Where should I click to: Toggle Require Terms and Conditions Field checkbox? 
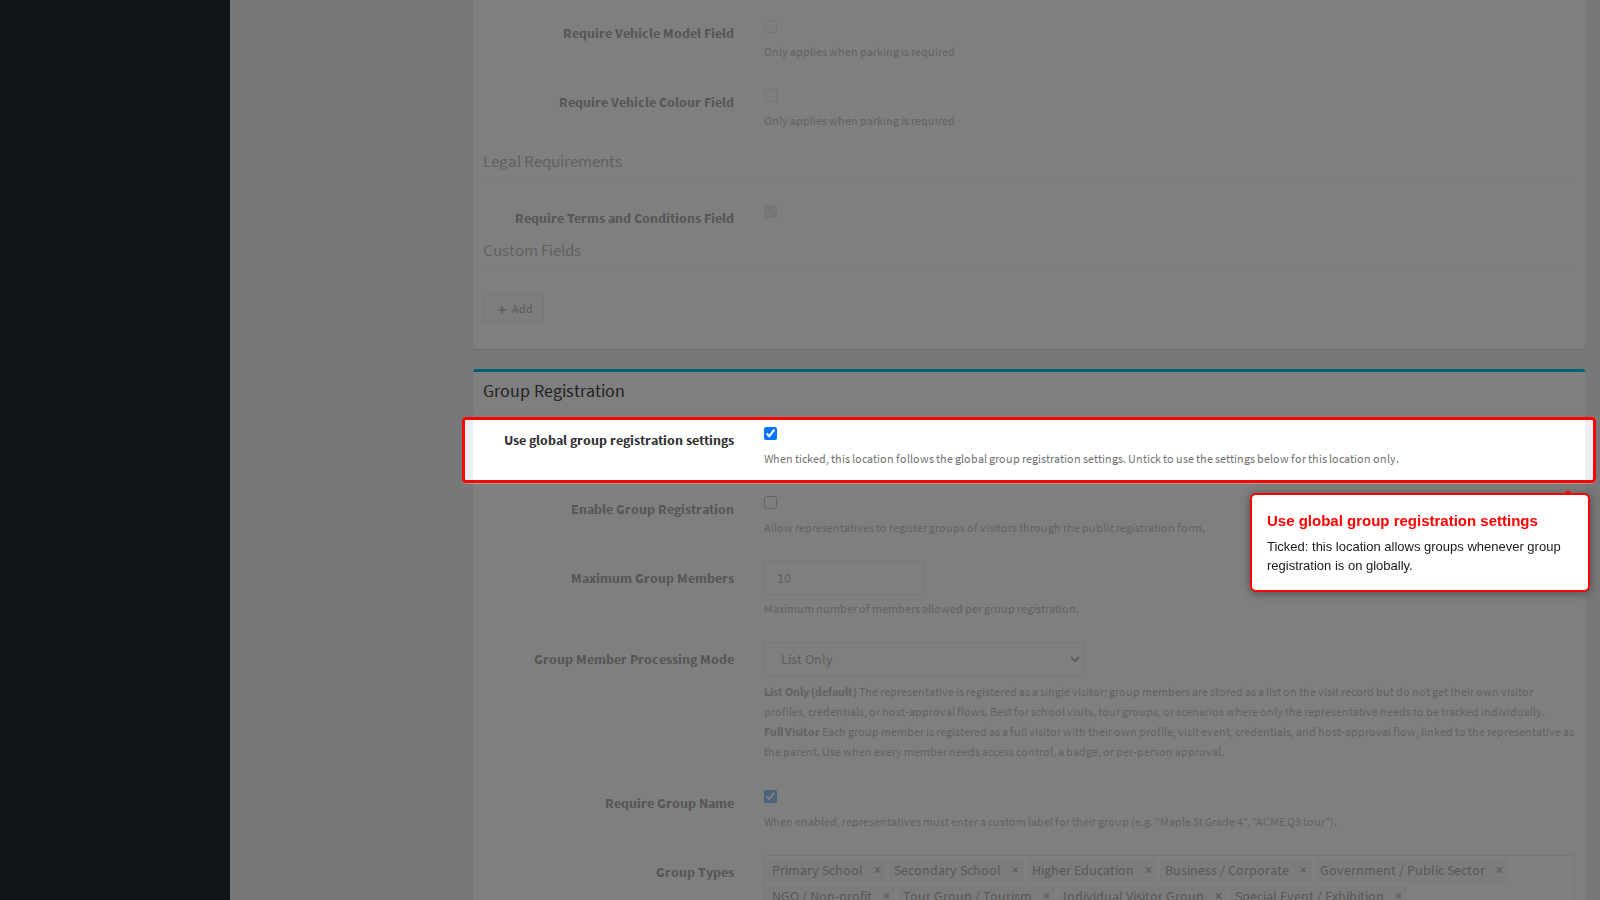pos(770,212)
